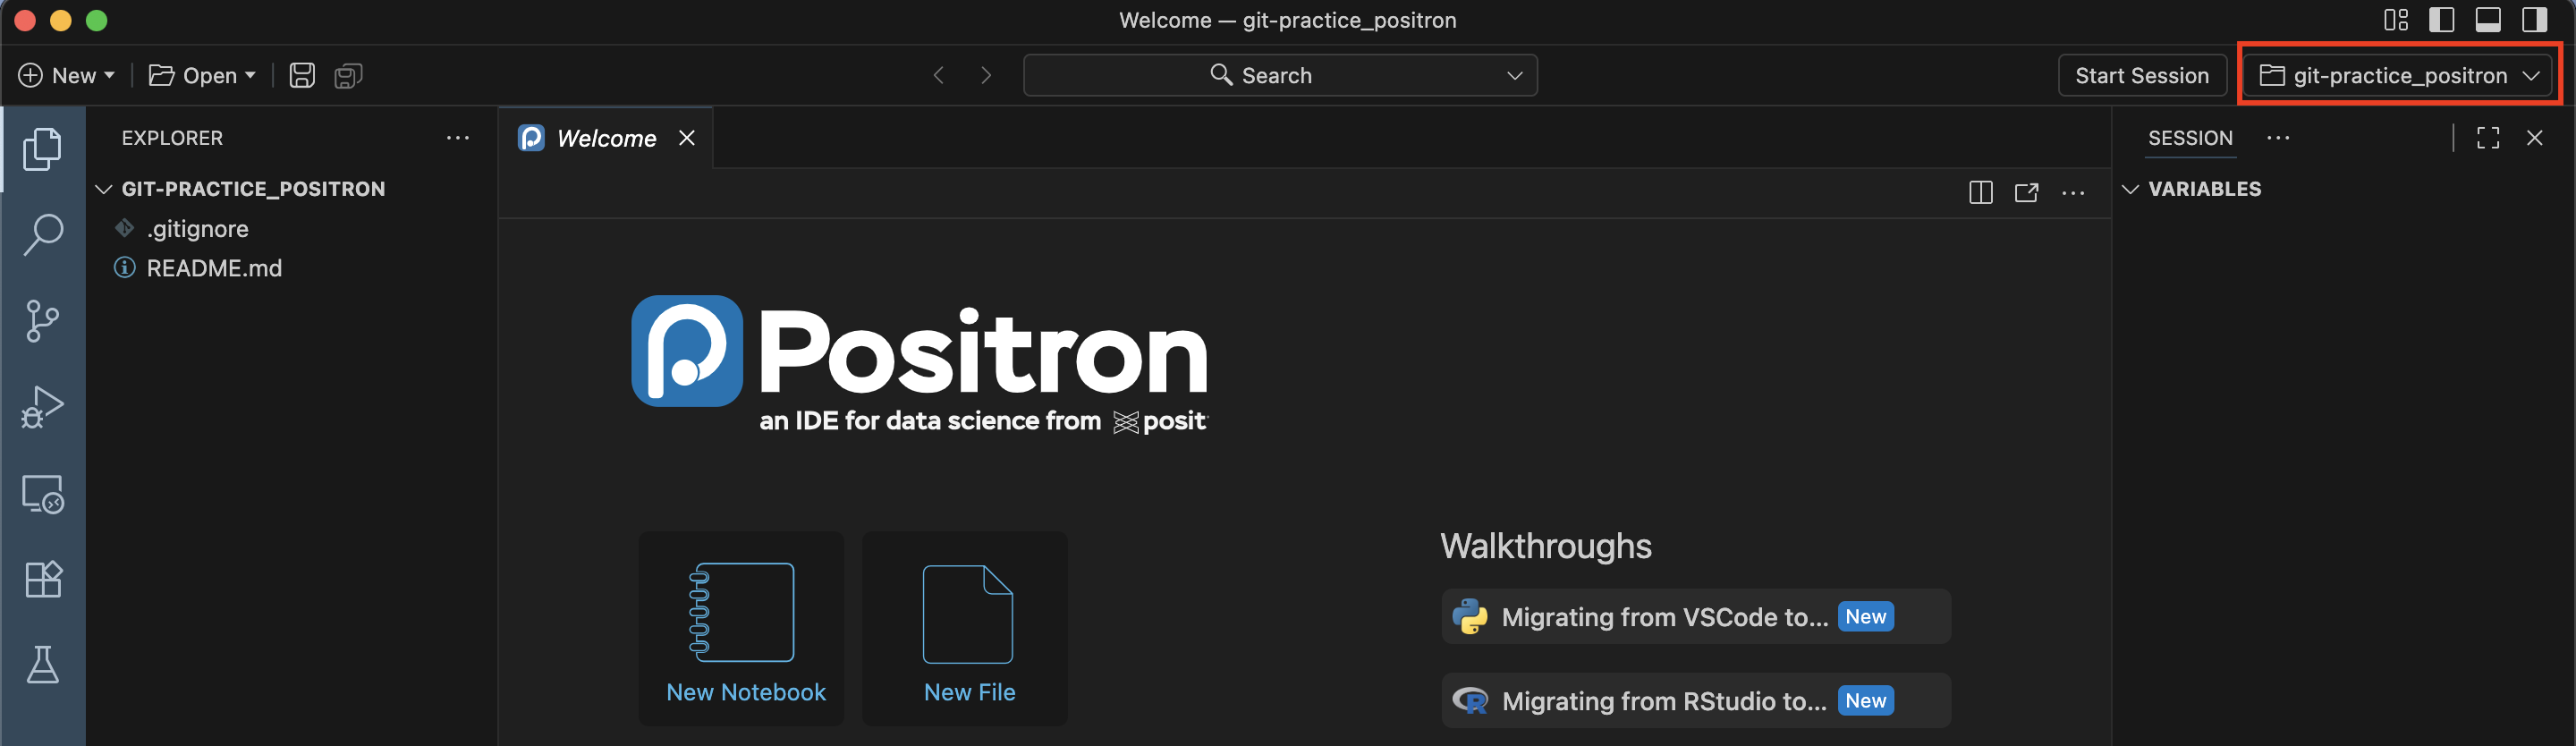Open the Testing flask view
The height and width of the screenshot is (746, 2576).
pyautogui.click(x=42, y=665)
